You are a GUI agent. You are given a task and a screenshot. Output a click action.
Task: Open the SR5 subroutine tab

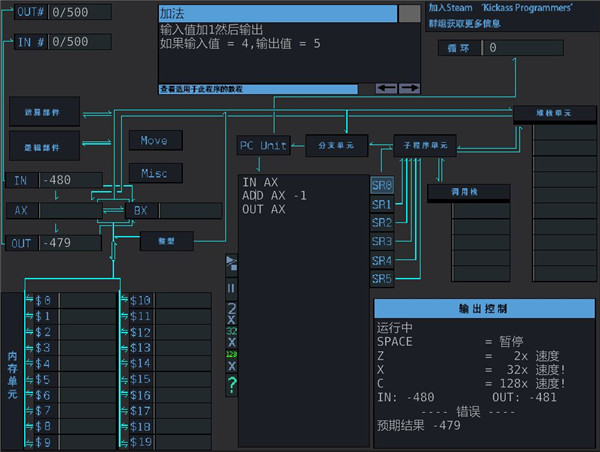[382, 279]
